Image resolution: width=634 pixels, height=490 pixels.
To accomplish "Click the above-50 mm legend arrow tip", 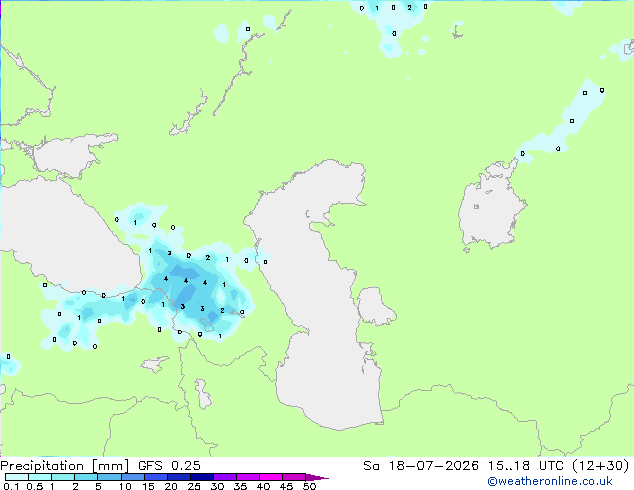I will click(x=317, y=477).
